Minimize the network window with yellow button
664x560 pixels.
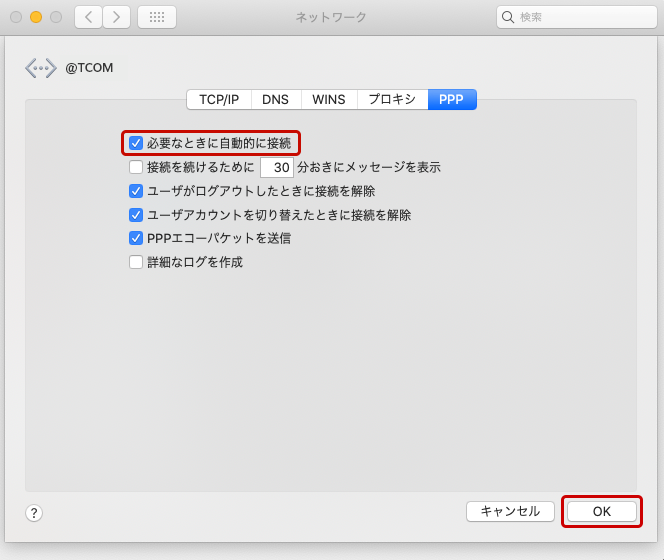tap(36, 17)
